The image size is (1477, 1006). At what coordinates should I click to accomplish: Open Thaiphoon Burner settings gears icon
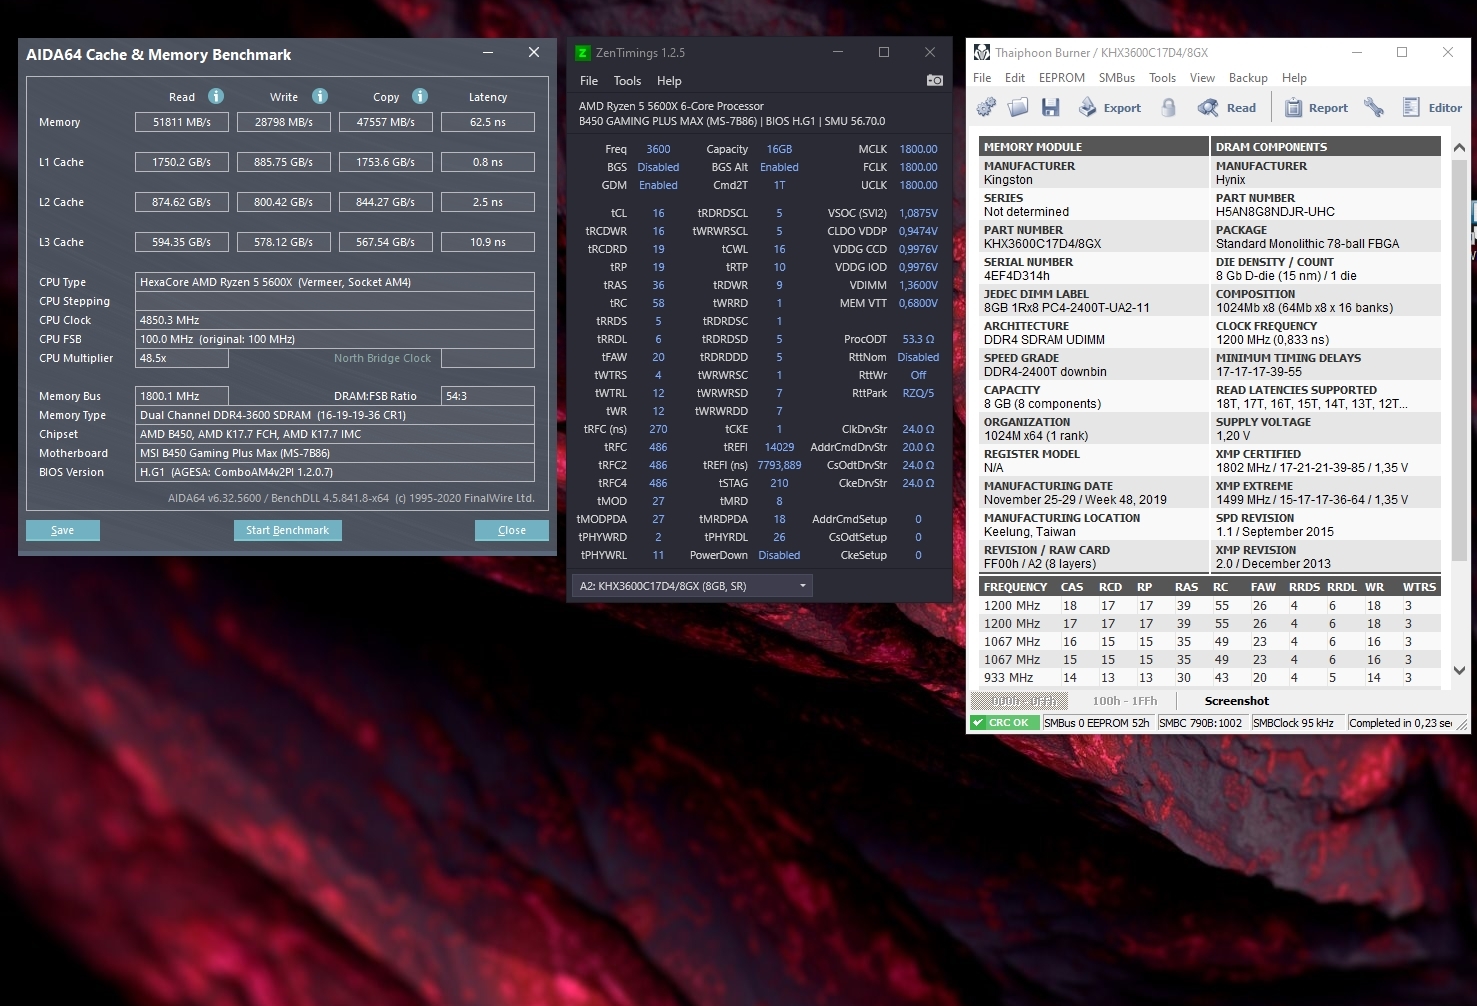tap(986, 108)
